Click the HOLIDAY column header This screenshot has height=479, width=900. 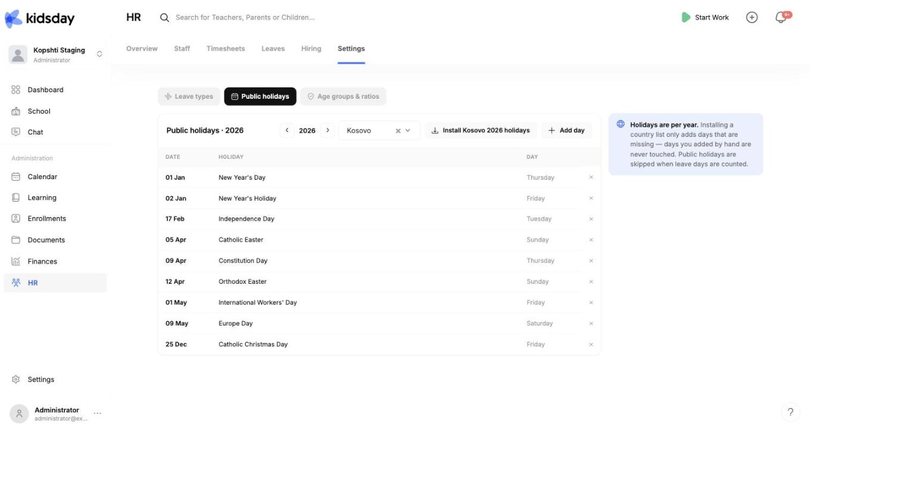point(231,157)
